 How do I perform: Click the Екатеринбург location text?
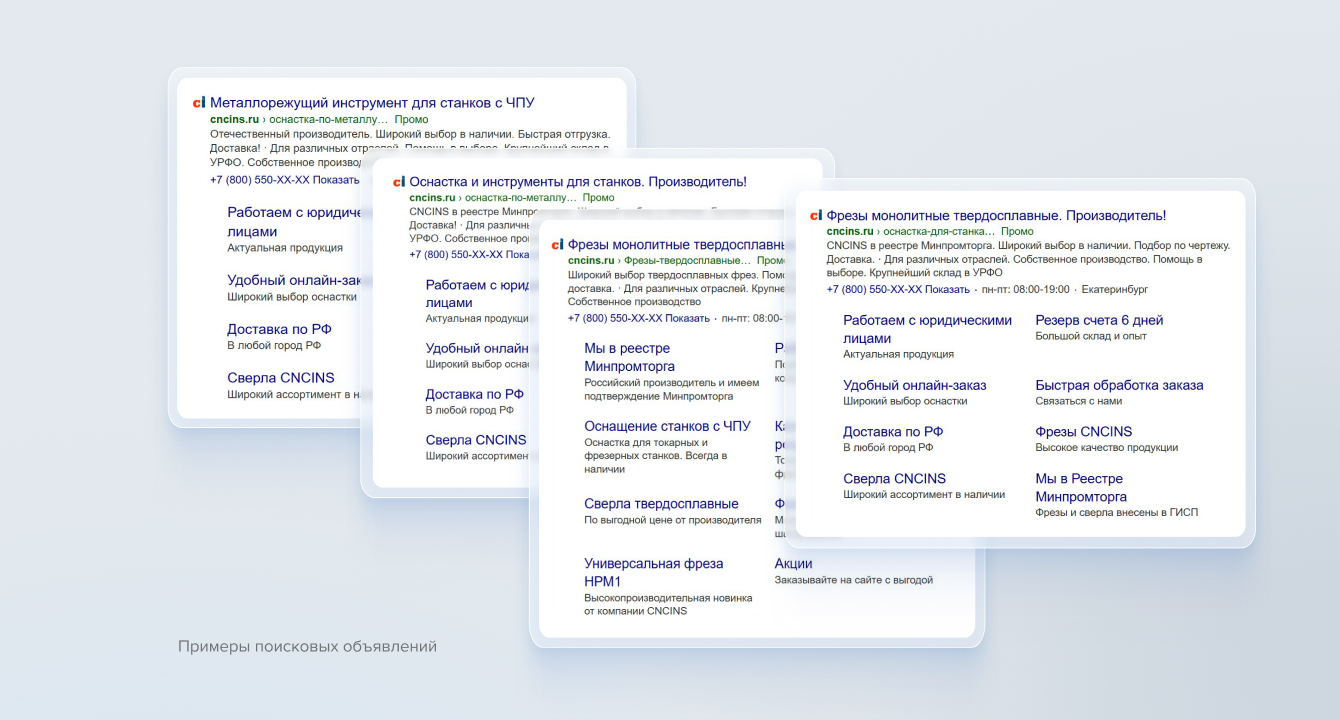click(1114, 289)
